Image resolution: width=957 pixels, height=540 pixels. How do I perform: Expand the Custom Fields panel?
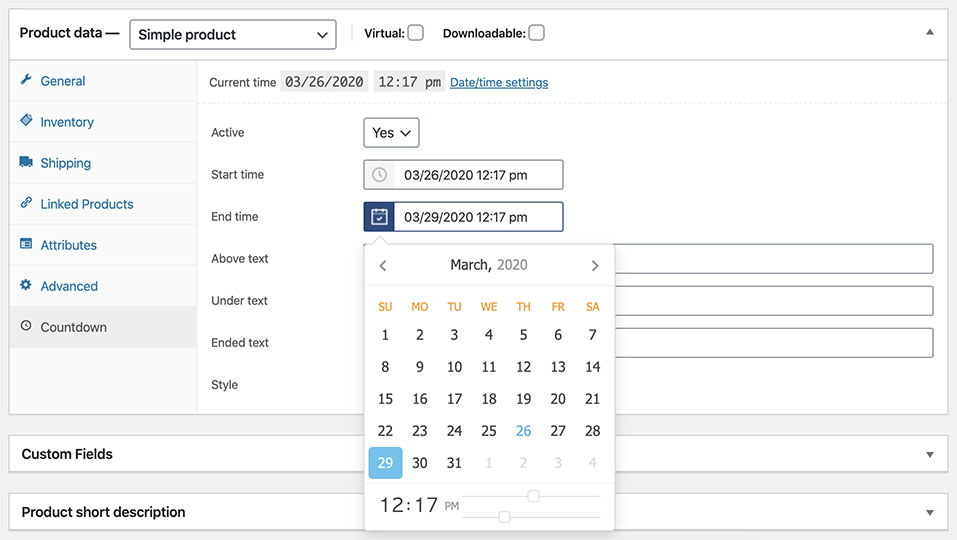929,454
